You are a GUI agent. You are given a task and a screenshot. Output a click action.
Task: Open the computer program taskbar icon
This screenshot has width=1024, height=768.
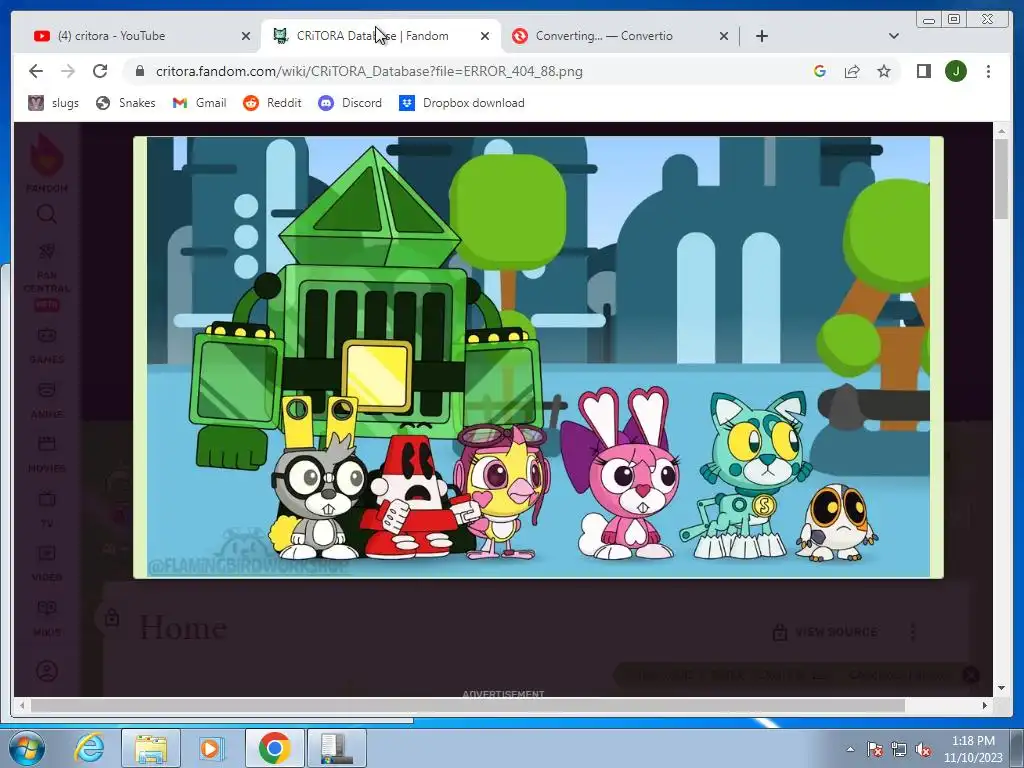tap(336, 748)
